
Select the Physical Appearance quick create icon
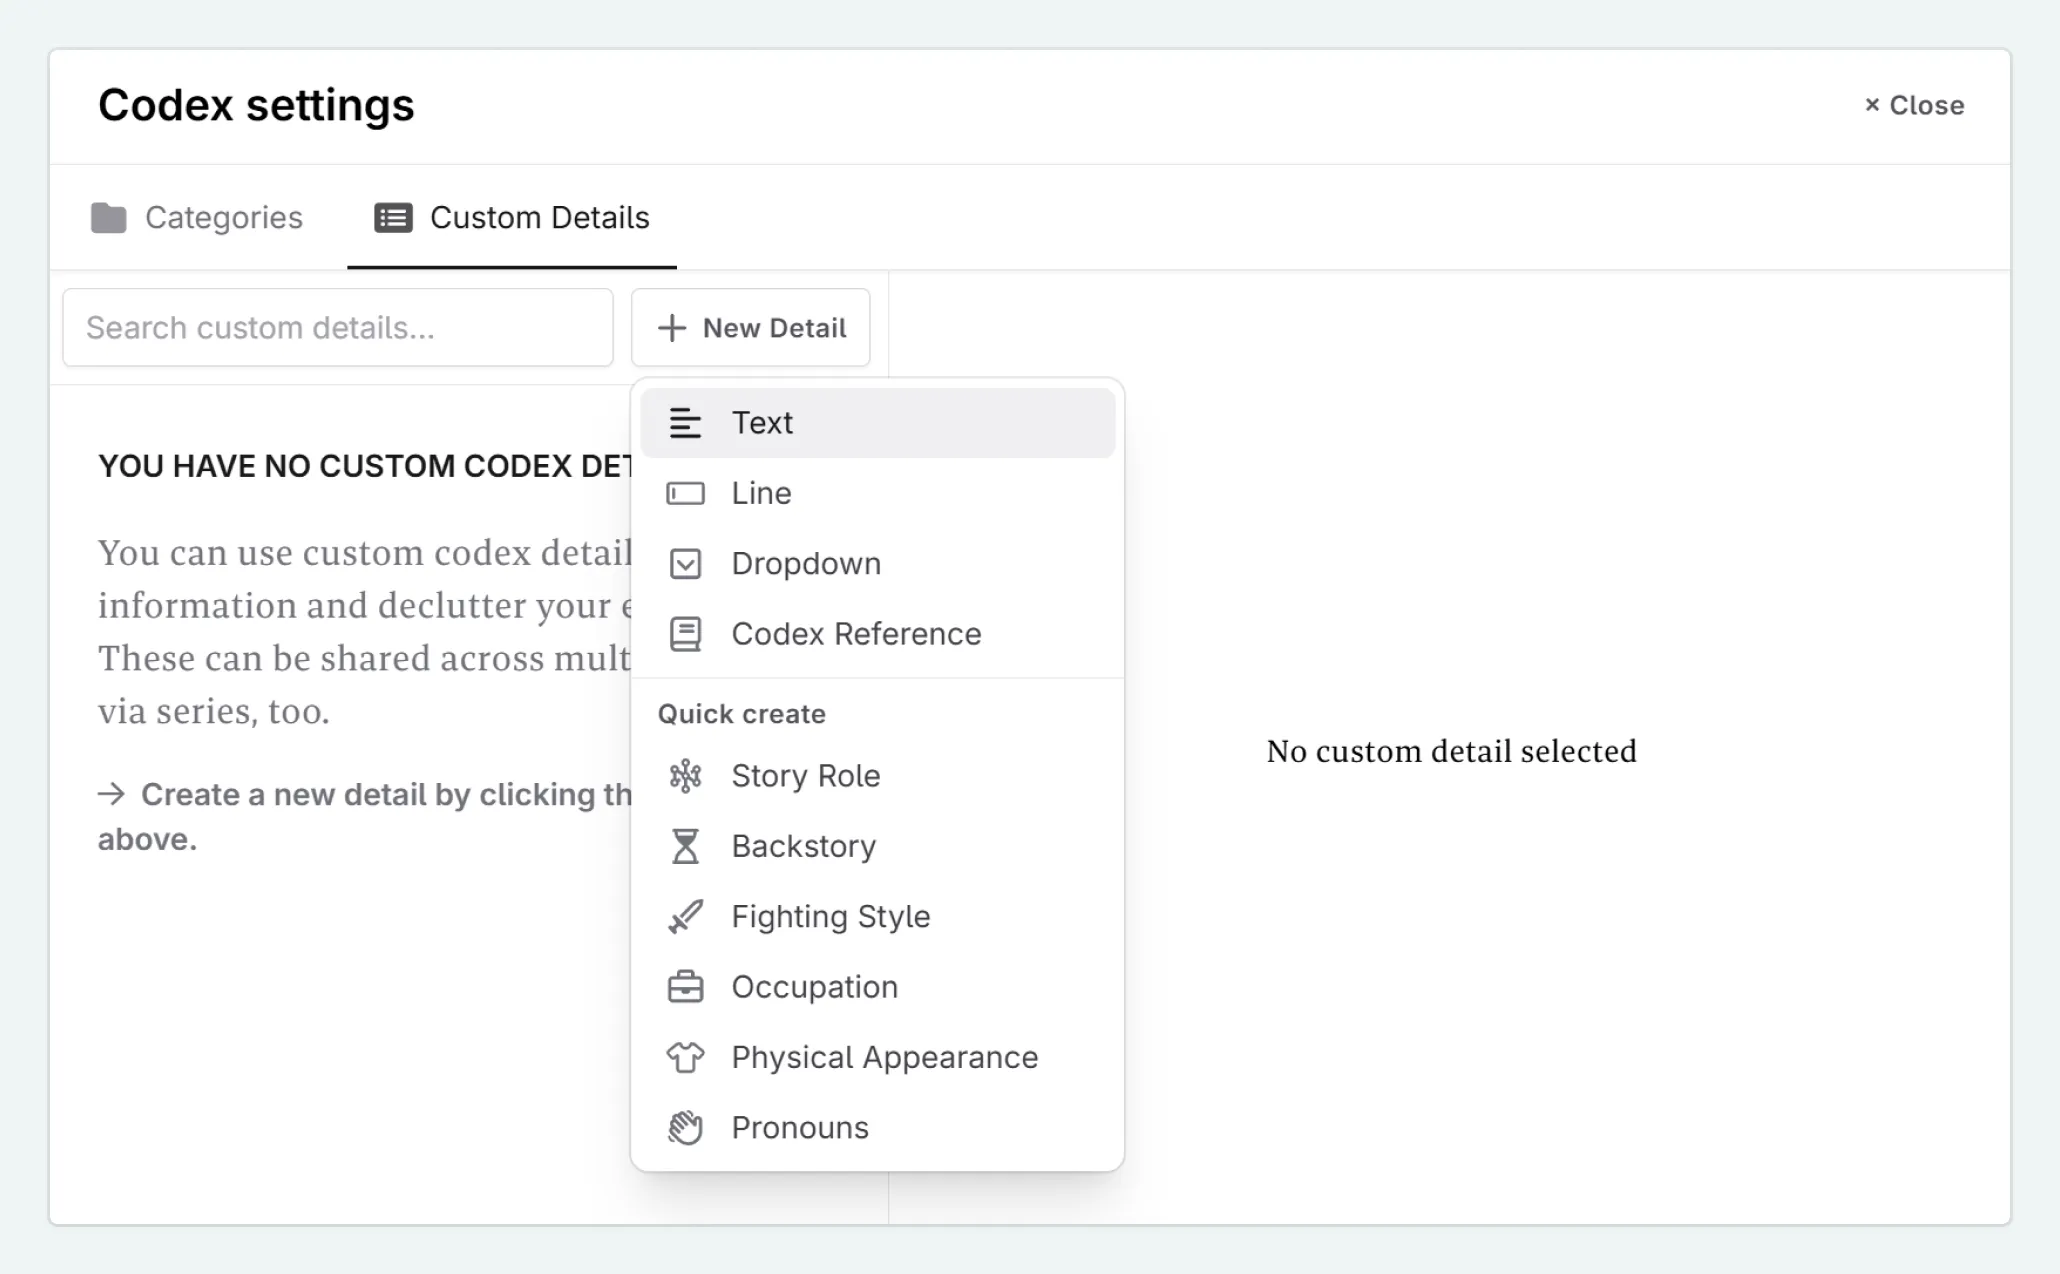[x=686, y=1056]
